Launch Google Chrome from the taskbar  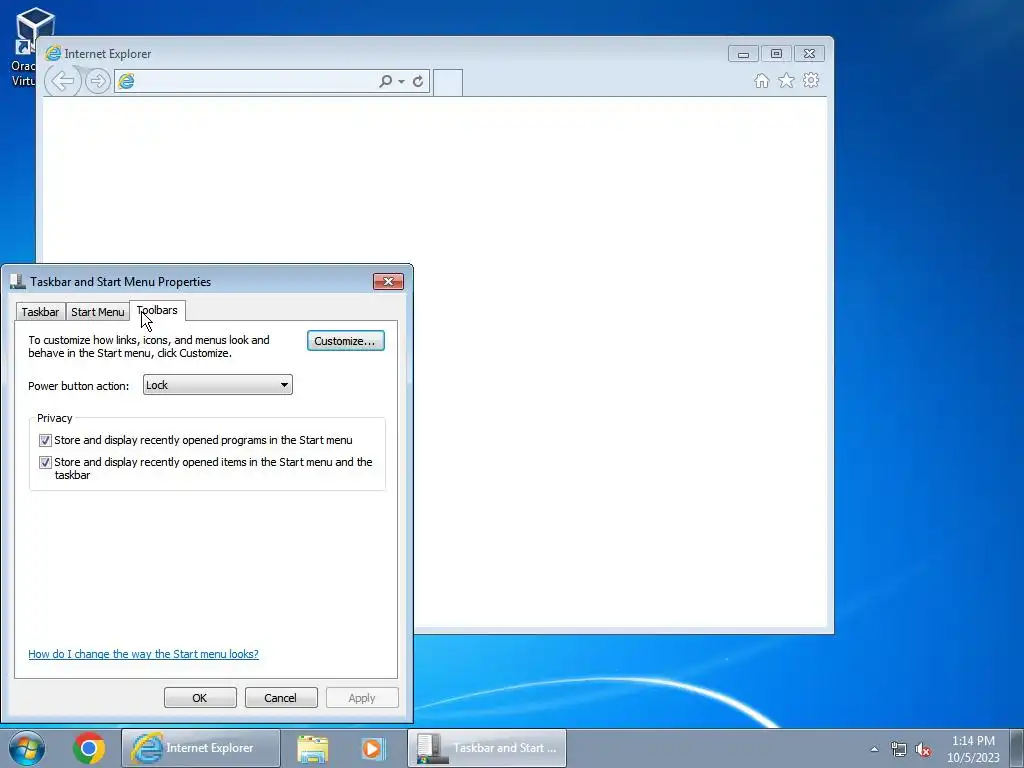[89, 748]
